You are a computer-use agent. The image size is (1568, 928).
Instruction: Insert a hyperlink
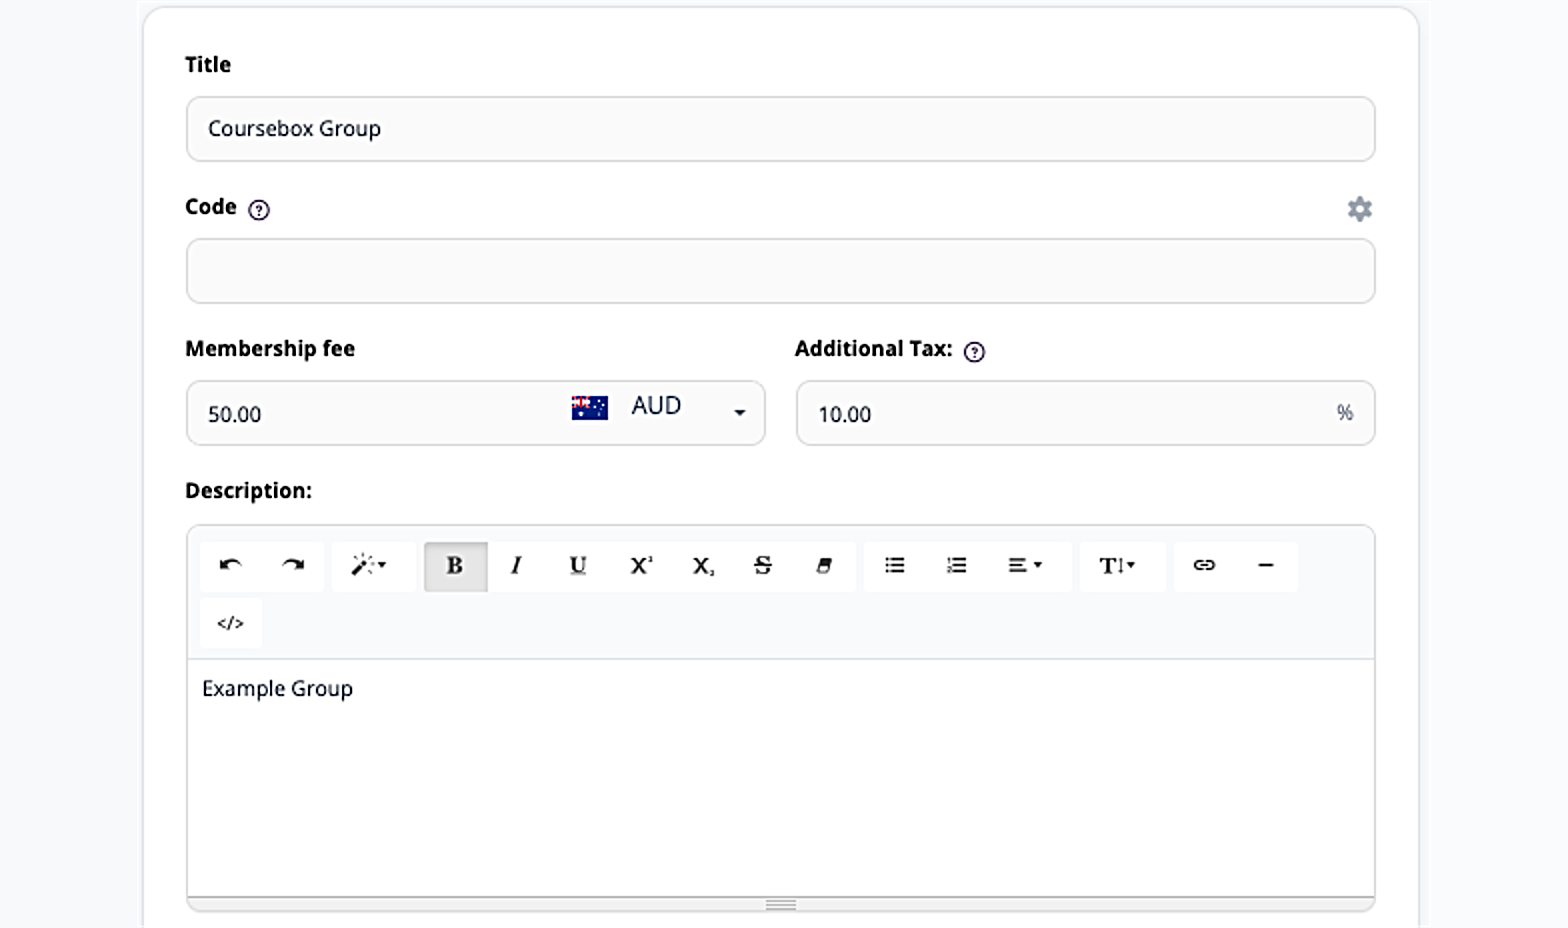coord(1204,566)
